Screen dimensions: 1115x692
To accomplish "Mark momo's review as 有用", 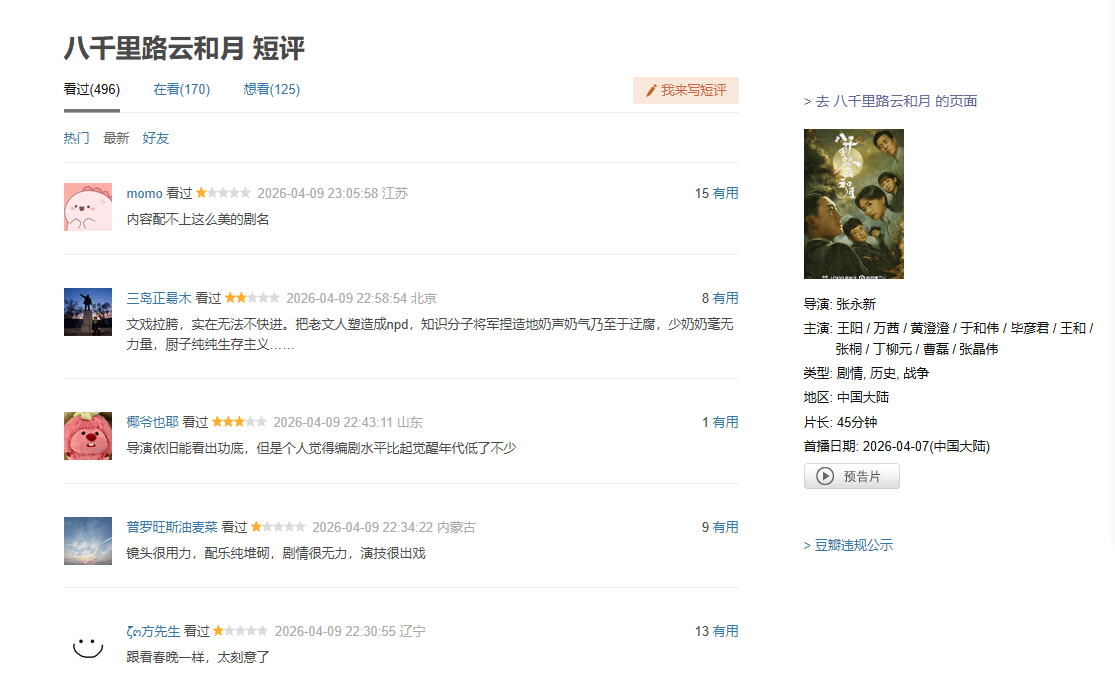I will 725,193.
